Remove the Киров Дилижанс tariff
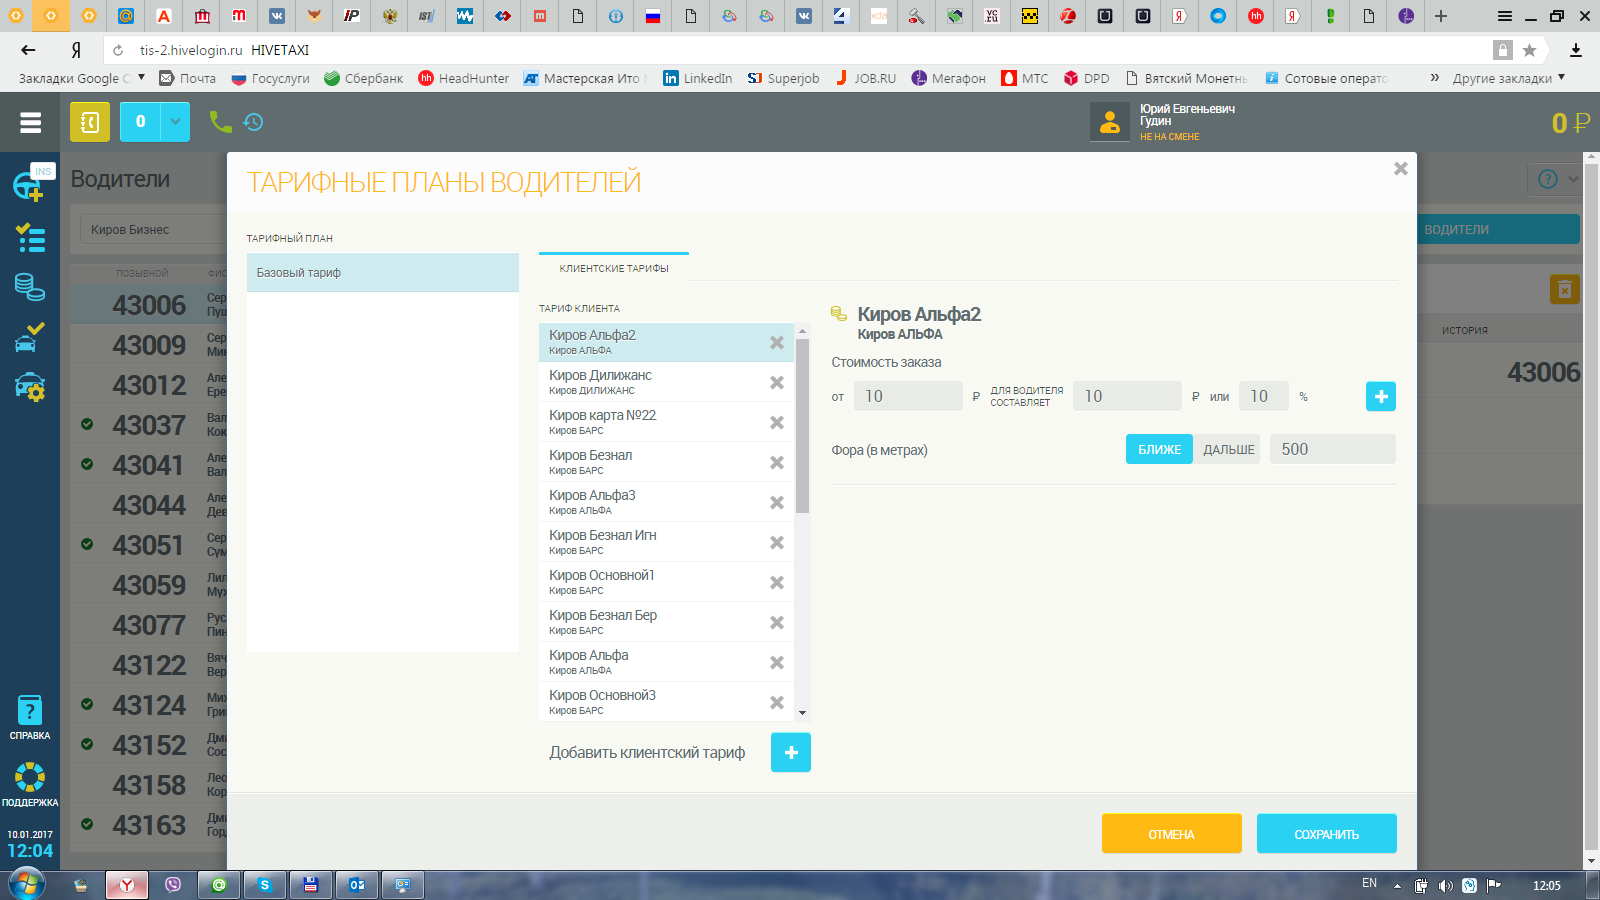1600x900 pixels. pos(776,383)
